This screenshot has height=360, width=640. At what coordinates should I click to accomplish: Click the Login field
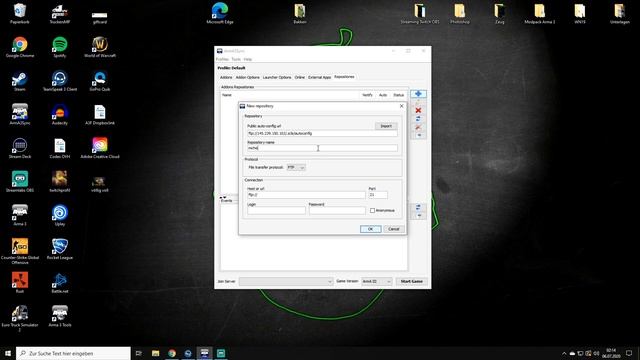pyautogui.click(x=276, y=211)
